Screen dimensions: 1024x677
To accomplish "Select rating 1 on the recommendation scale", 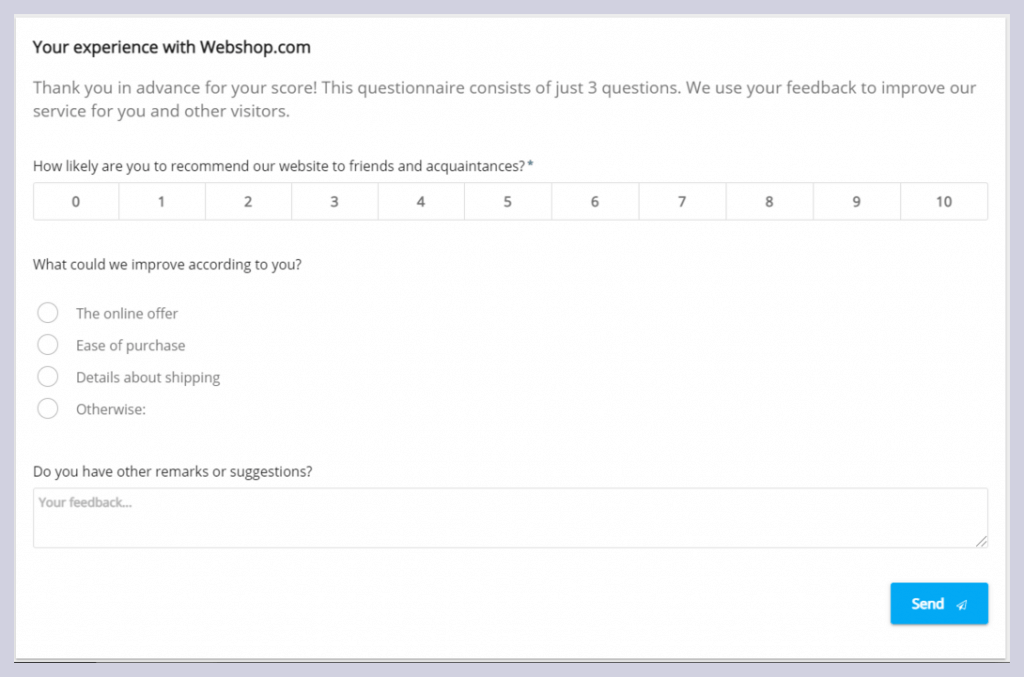I will tap(161, 201).
